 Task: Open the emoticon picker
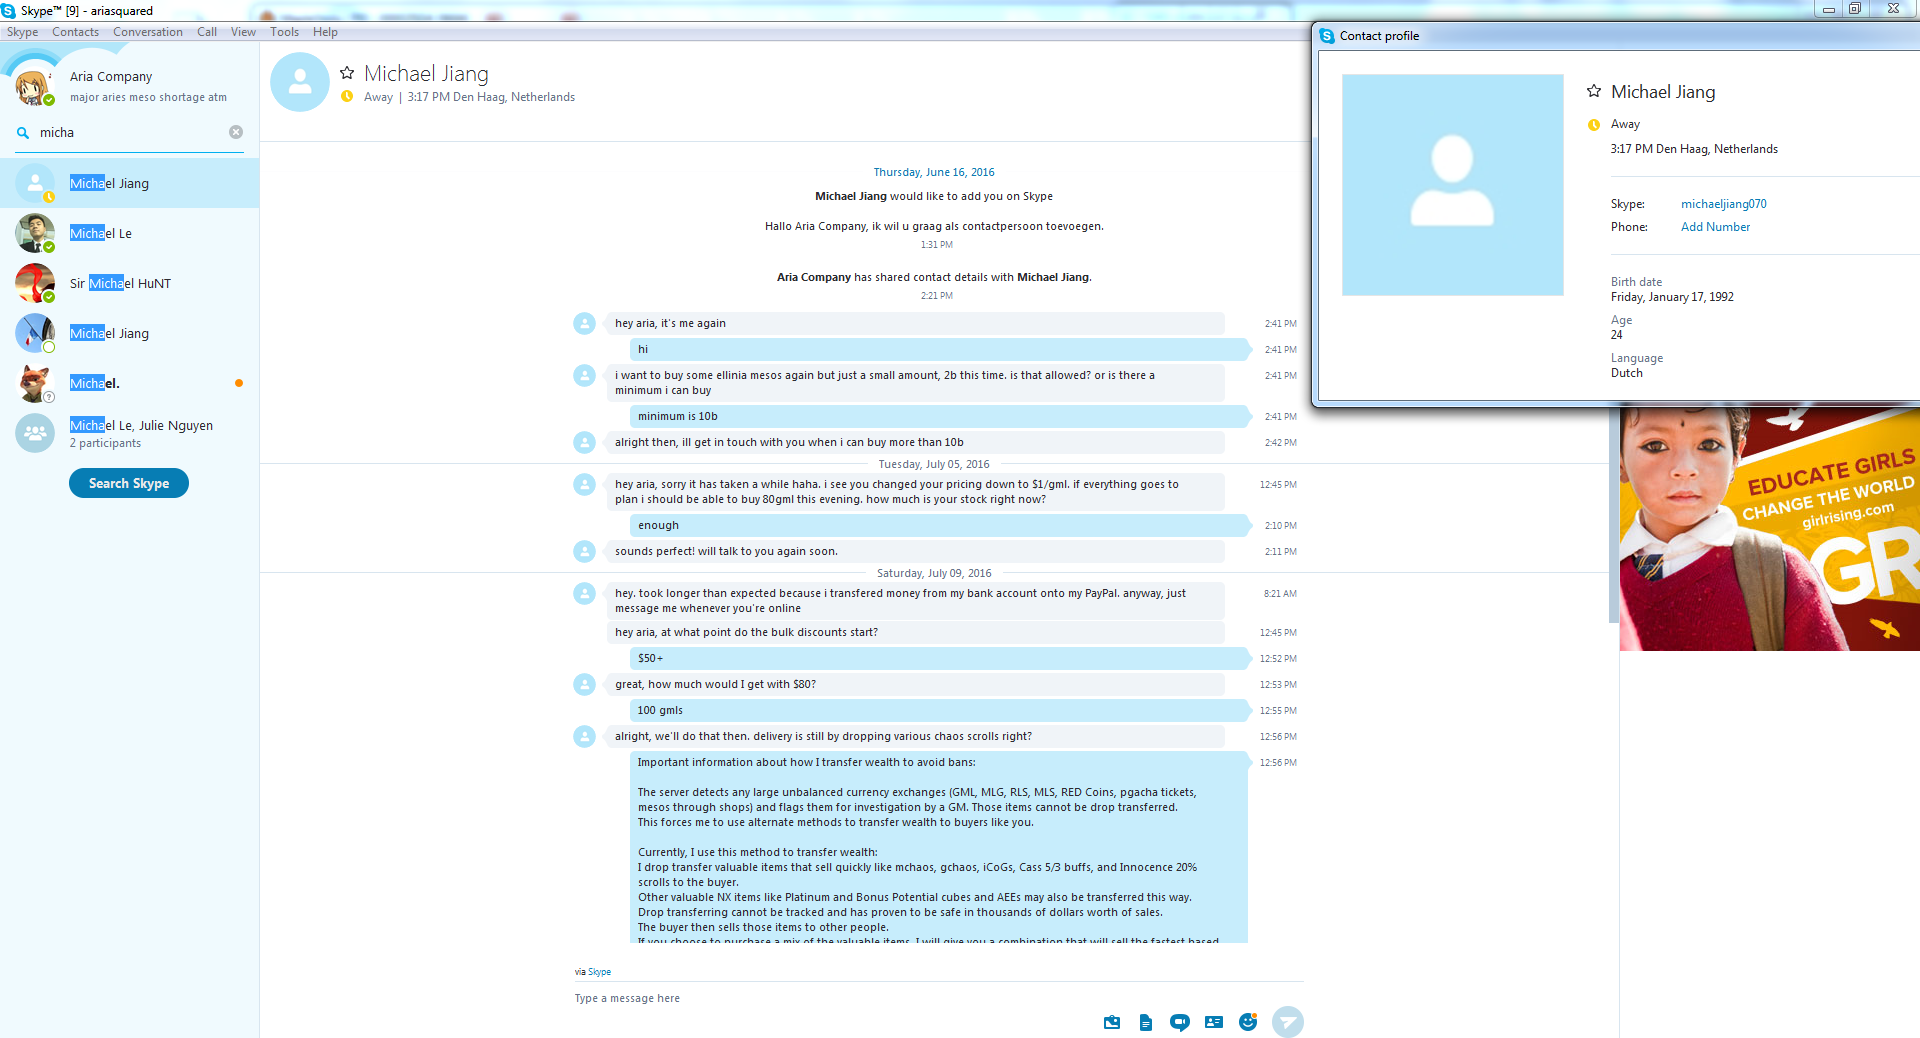point(1248,1021)
